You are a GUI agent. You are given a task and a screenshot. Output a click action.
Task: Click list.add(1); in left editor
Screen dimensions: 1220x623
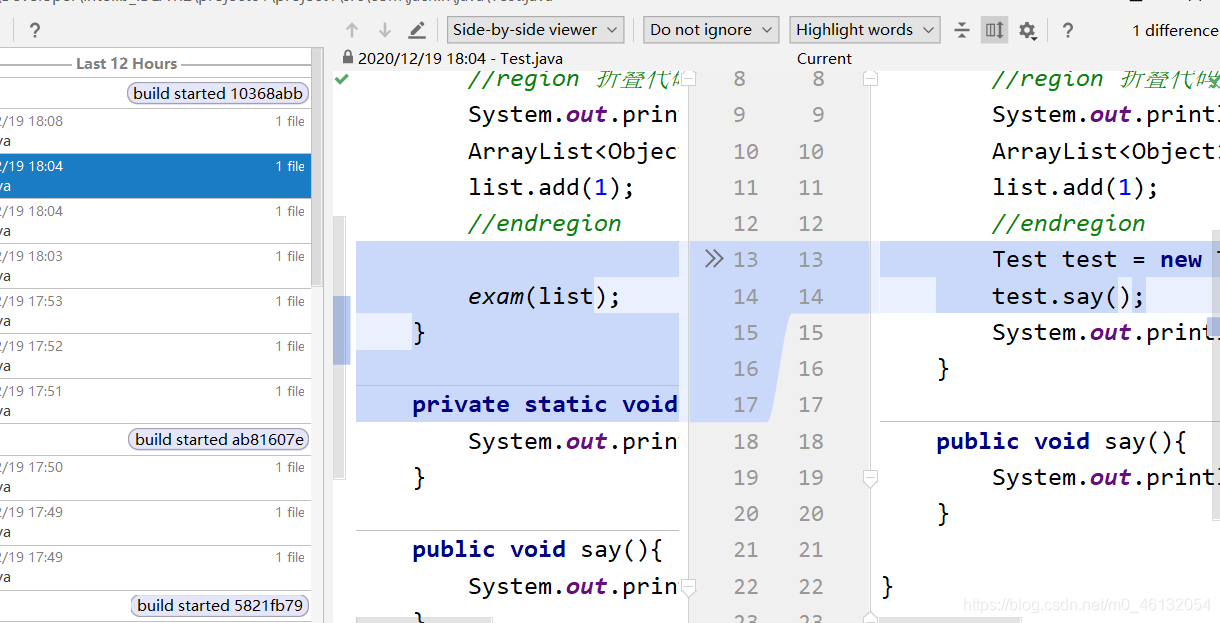pos(551,187)
